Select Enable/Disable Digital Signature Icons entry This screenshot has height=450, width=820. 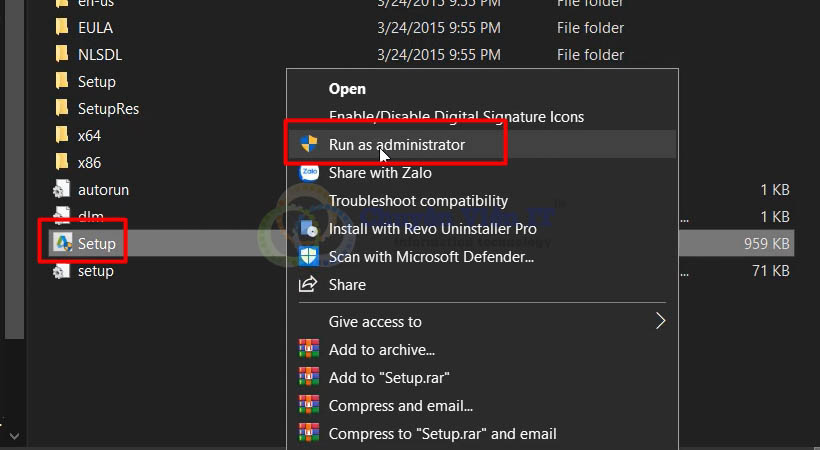click(456, 117)
